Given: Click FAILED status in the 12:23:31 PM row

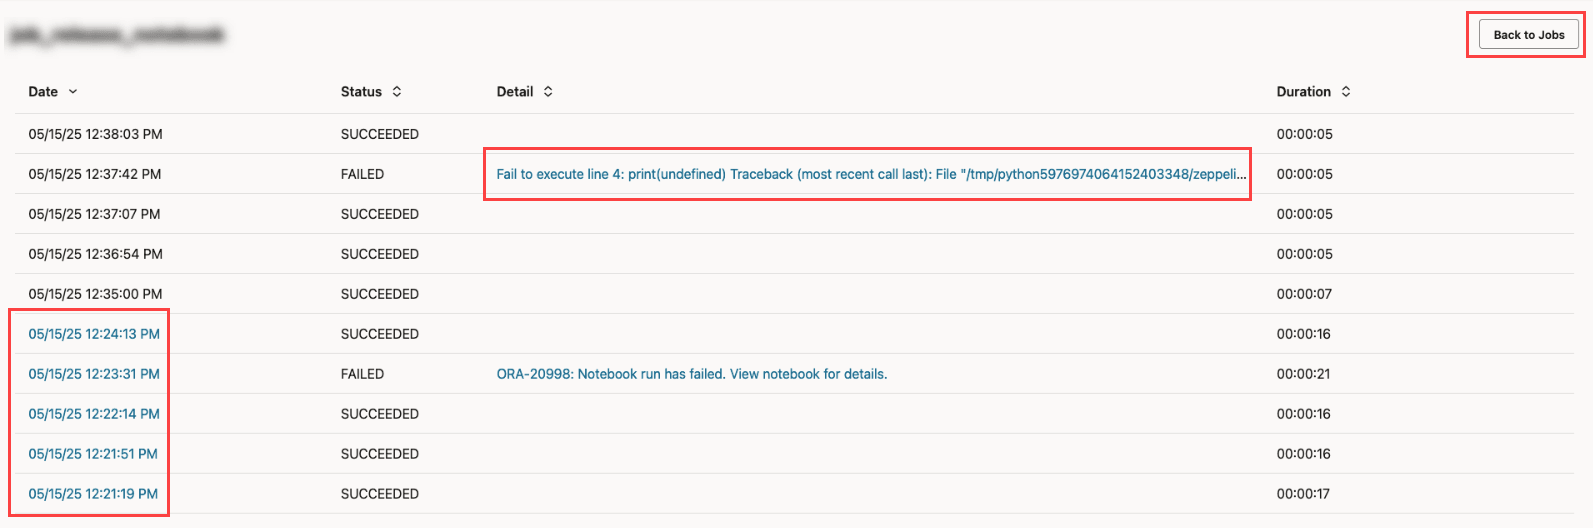Looking at the screenshot, I should point(362,374).
